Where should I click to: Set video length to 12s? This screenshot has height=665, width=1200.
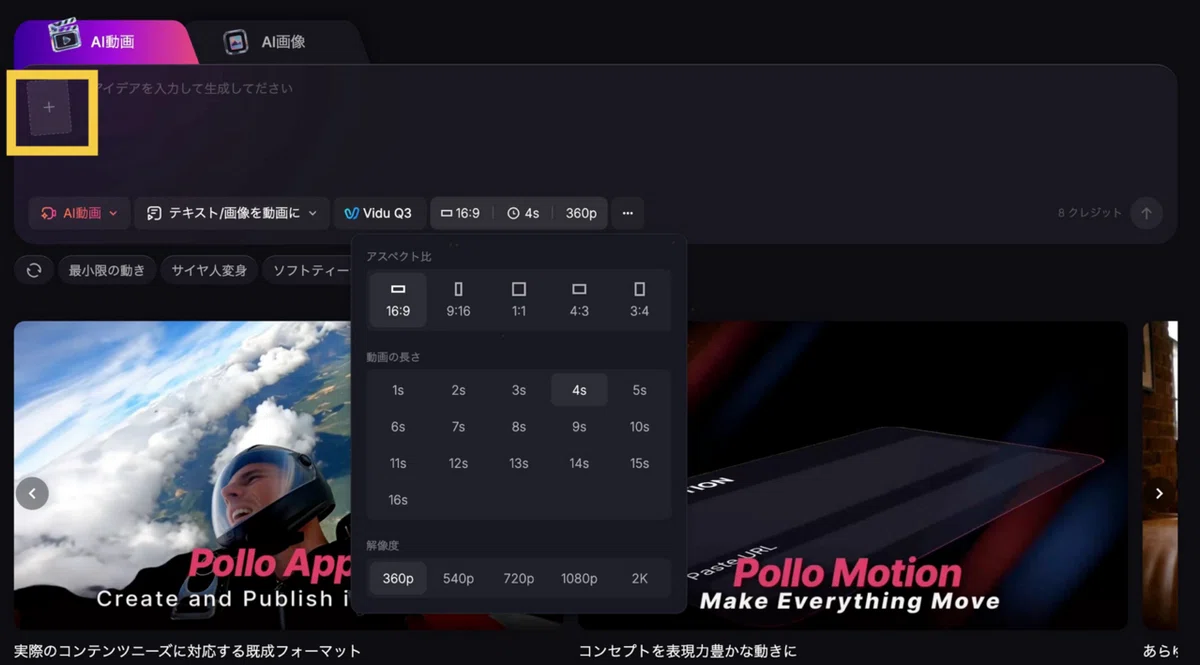tap(458, 463)
